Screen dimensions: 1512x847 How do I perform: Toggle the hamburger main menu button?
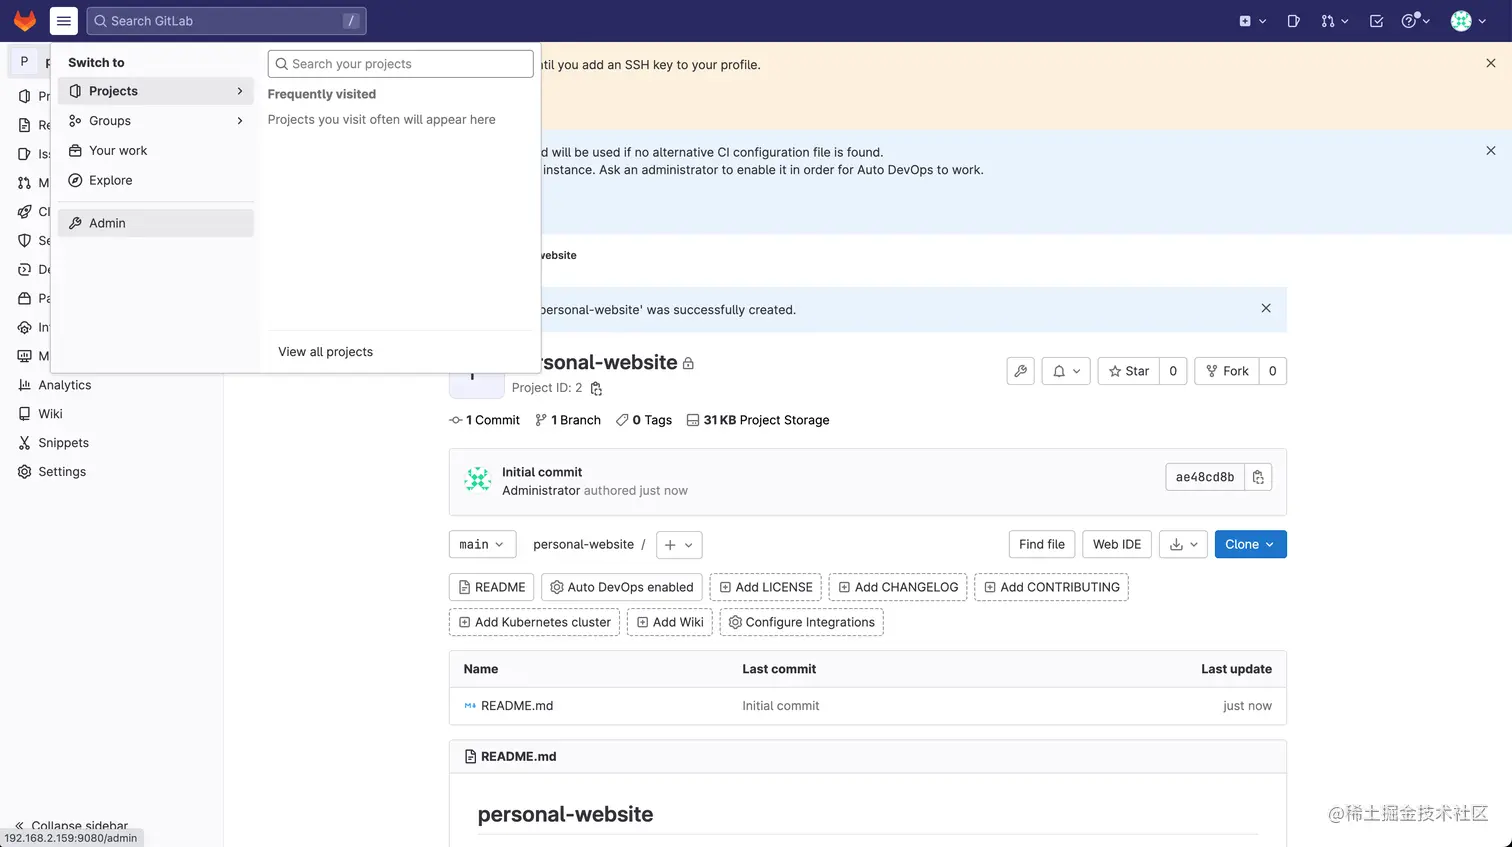coord(63,20)
